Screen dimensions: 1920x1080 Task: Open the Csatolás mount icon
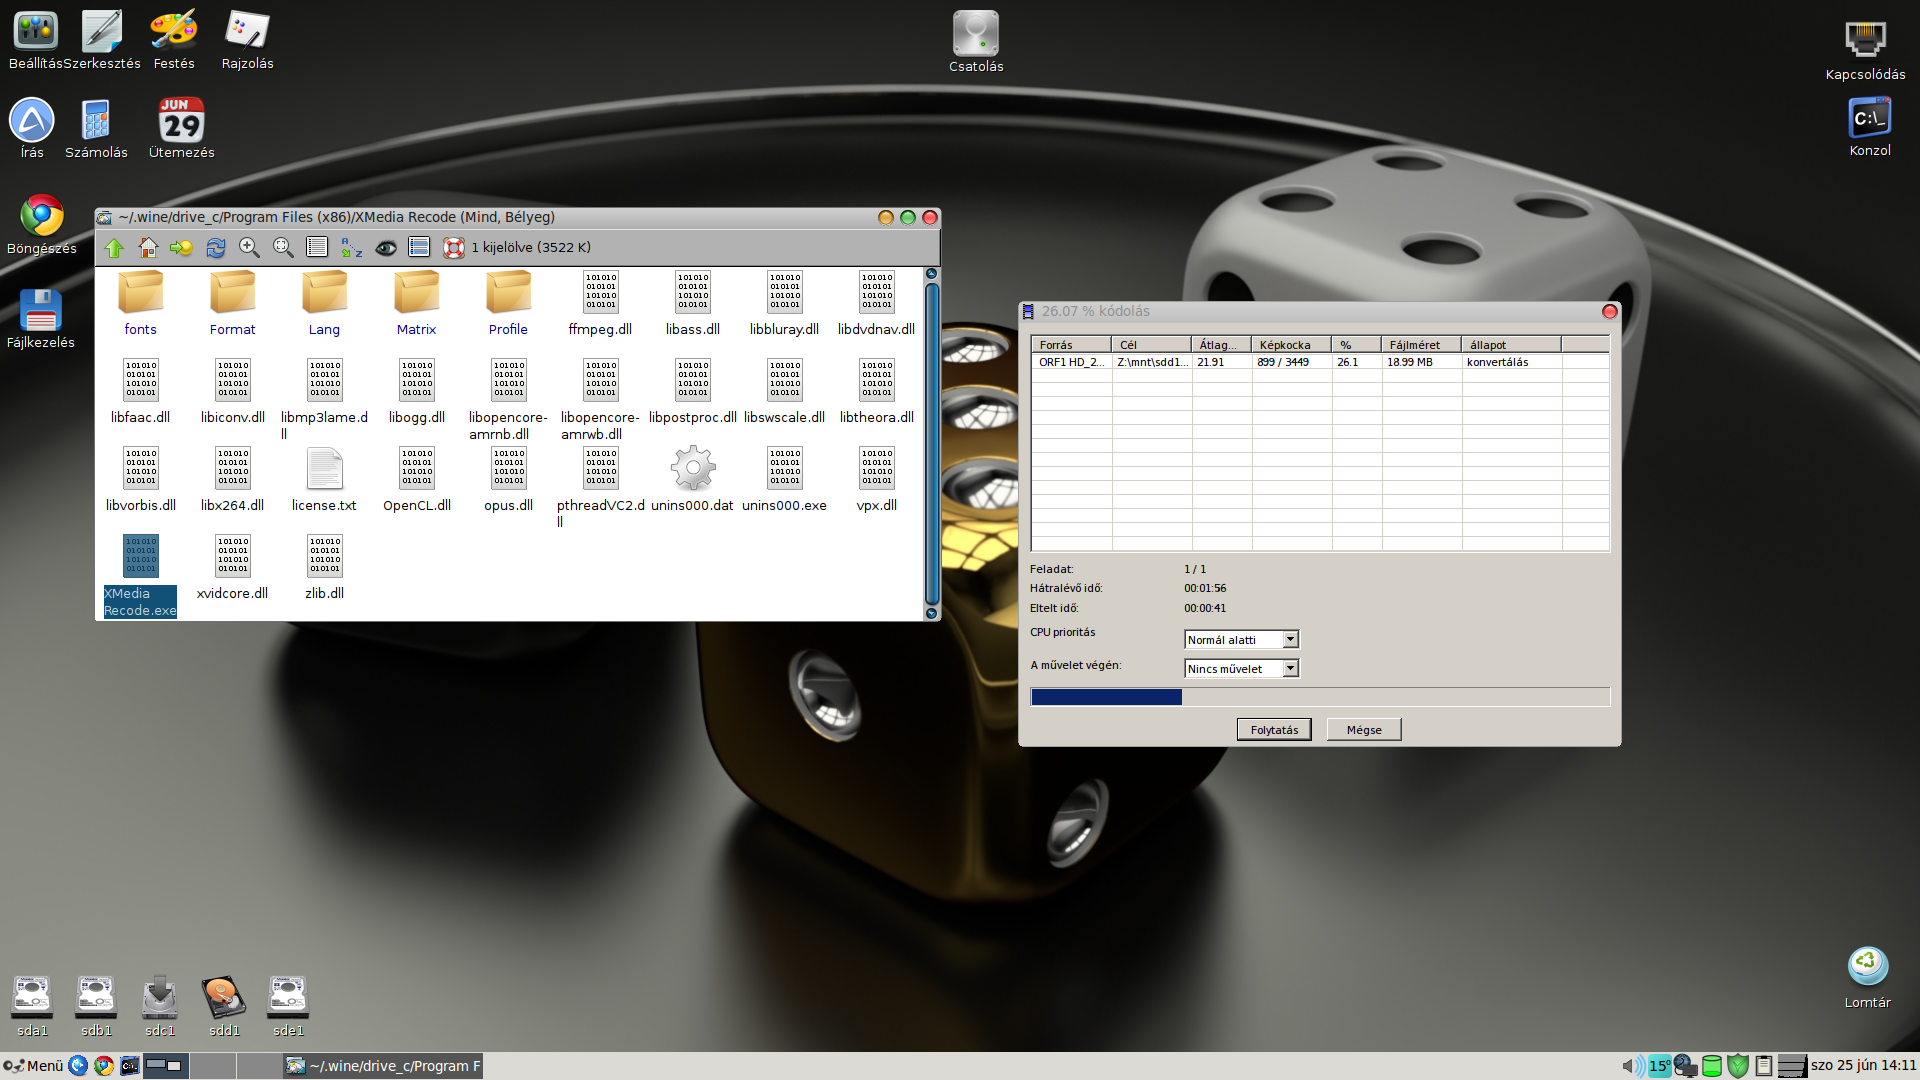tap(976, 42)
